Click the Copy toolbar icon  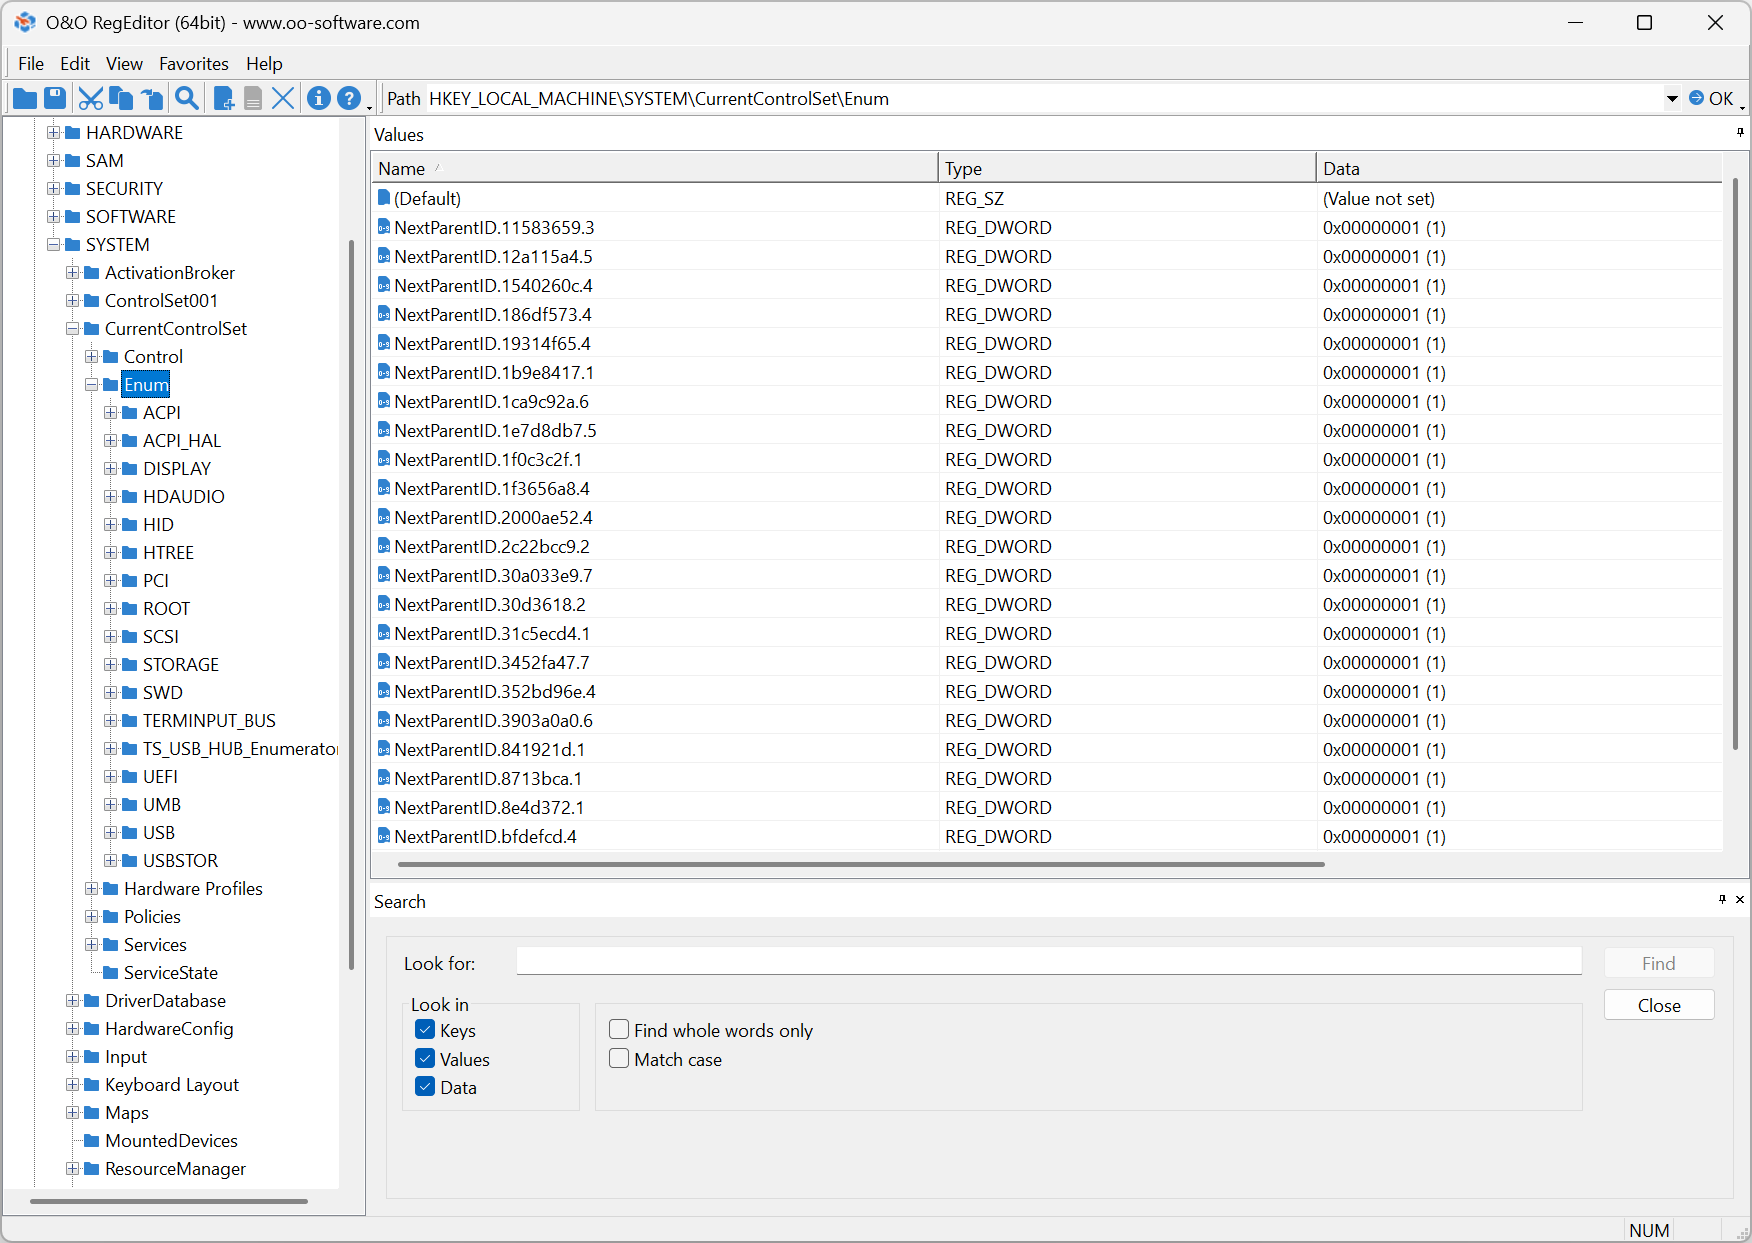tap(121, 98)
